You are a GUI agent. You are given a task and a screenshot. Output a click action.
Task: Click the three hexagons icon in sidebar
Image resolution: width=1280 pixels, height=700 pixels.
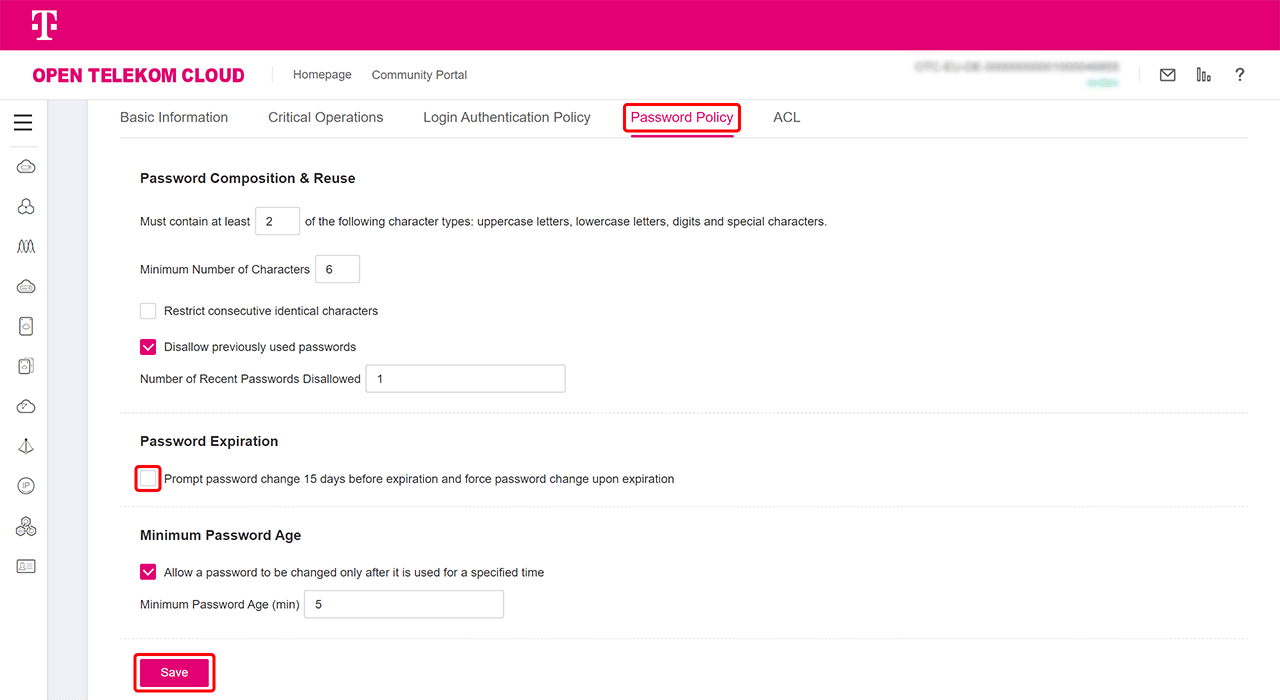[x=26, y=526]
